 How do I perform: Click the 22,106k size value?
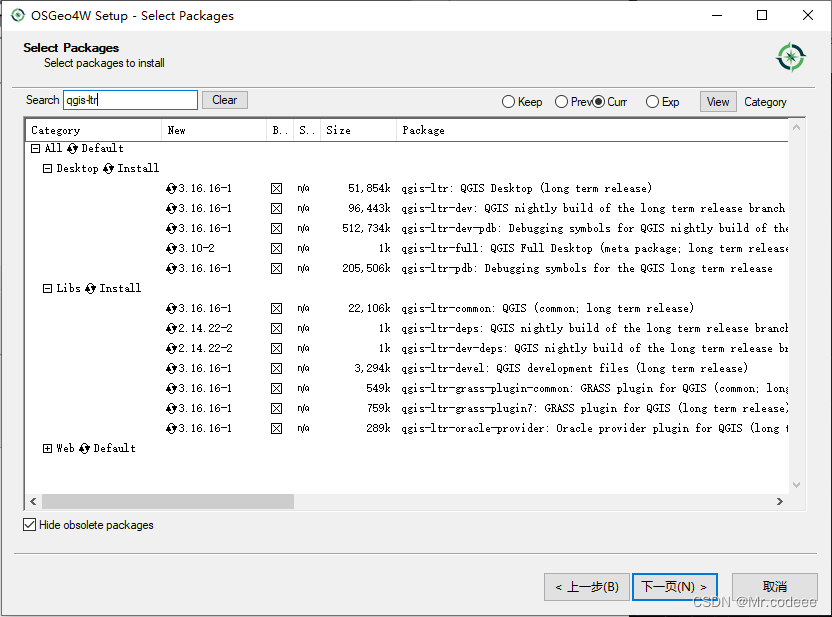369,308
